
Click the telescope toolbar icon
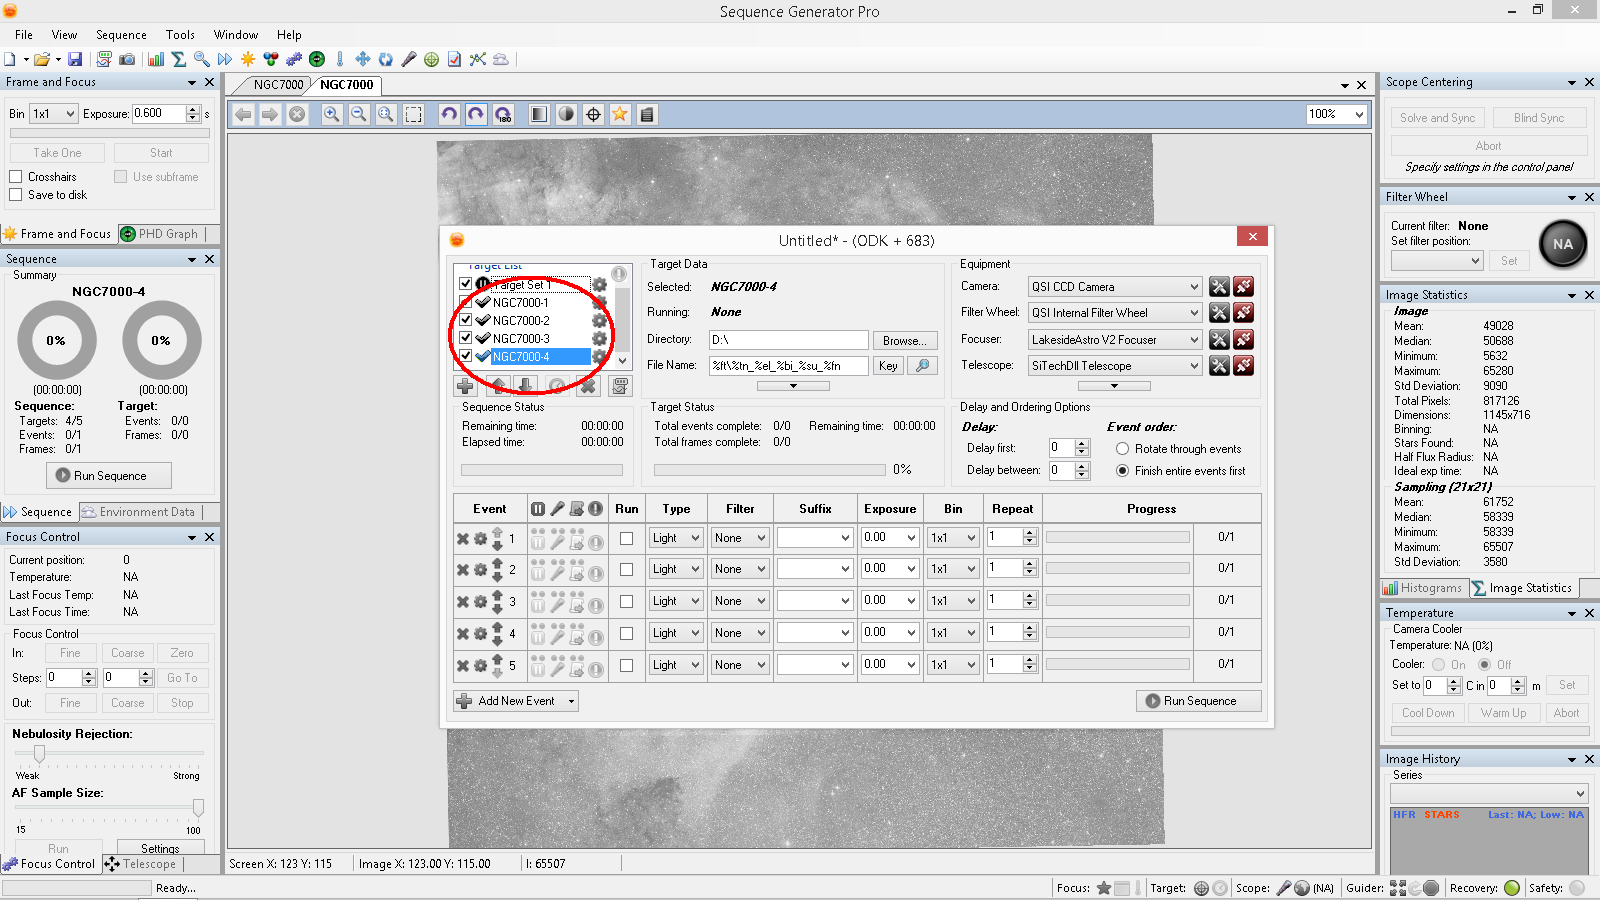click(x=409, y=59)
